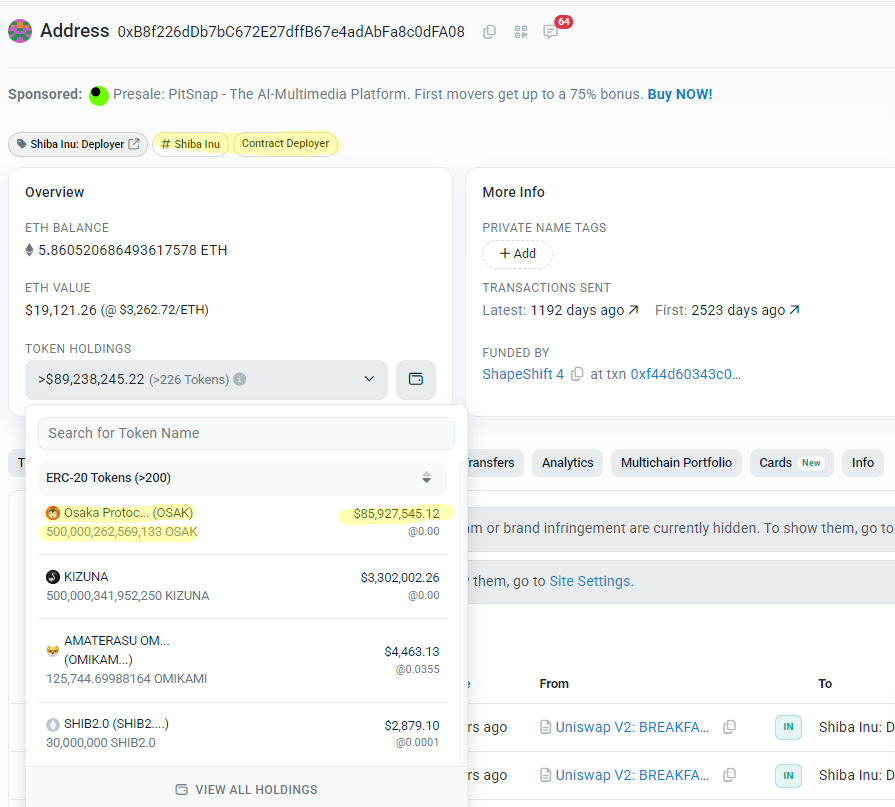The width and height of the screenshot is (895, 807).
Task: Click the token list scrollbar
Action: click(461, 614)
